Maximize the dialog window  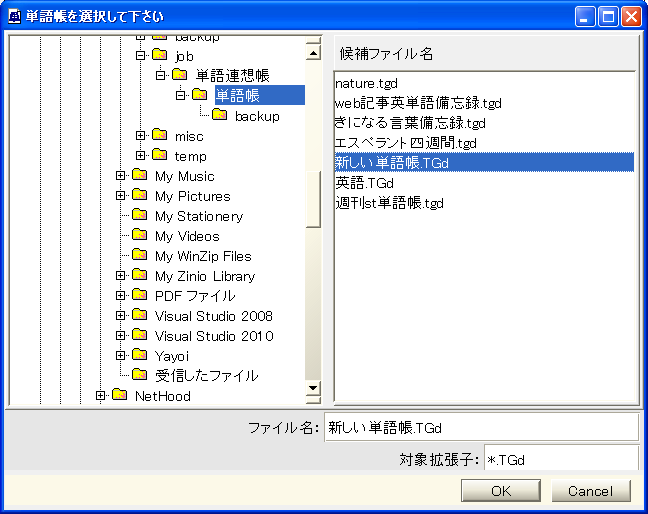click(608, 17)
